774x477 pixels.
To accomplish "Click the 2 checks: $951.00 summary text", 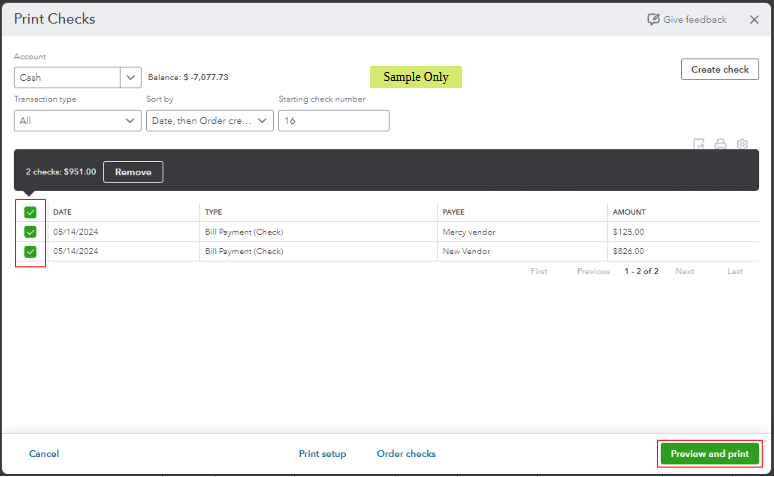I will (61, 172).
